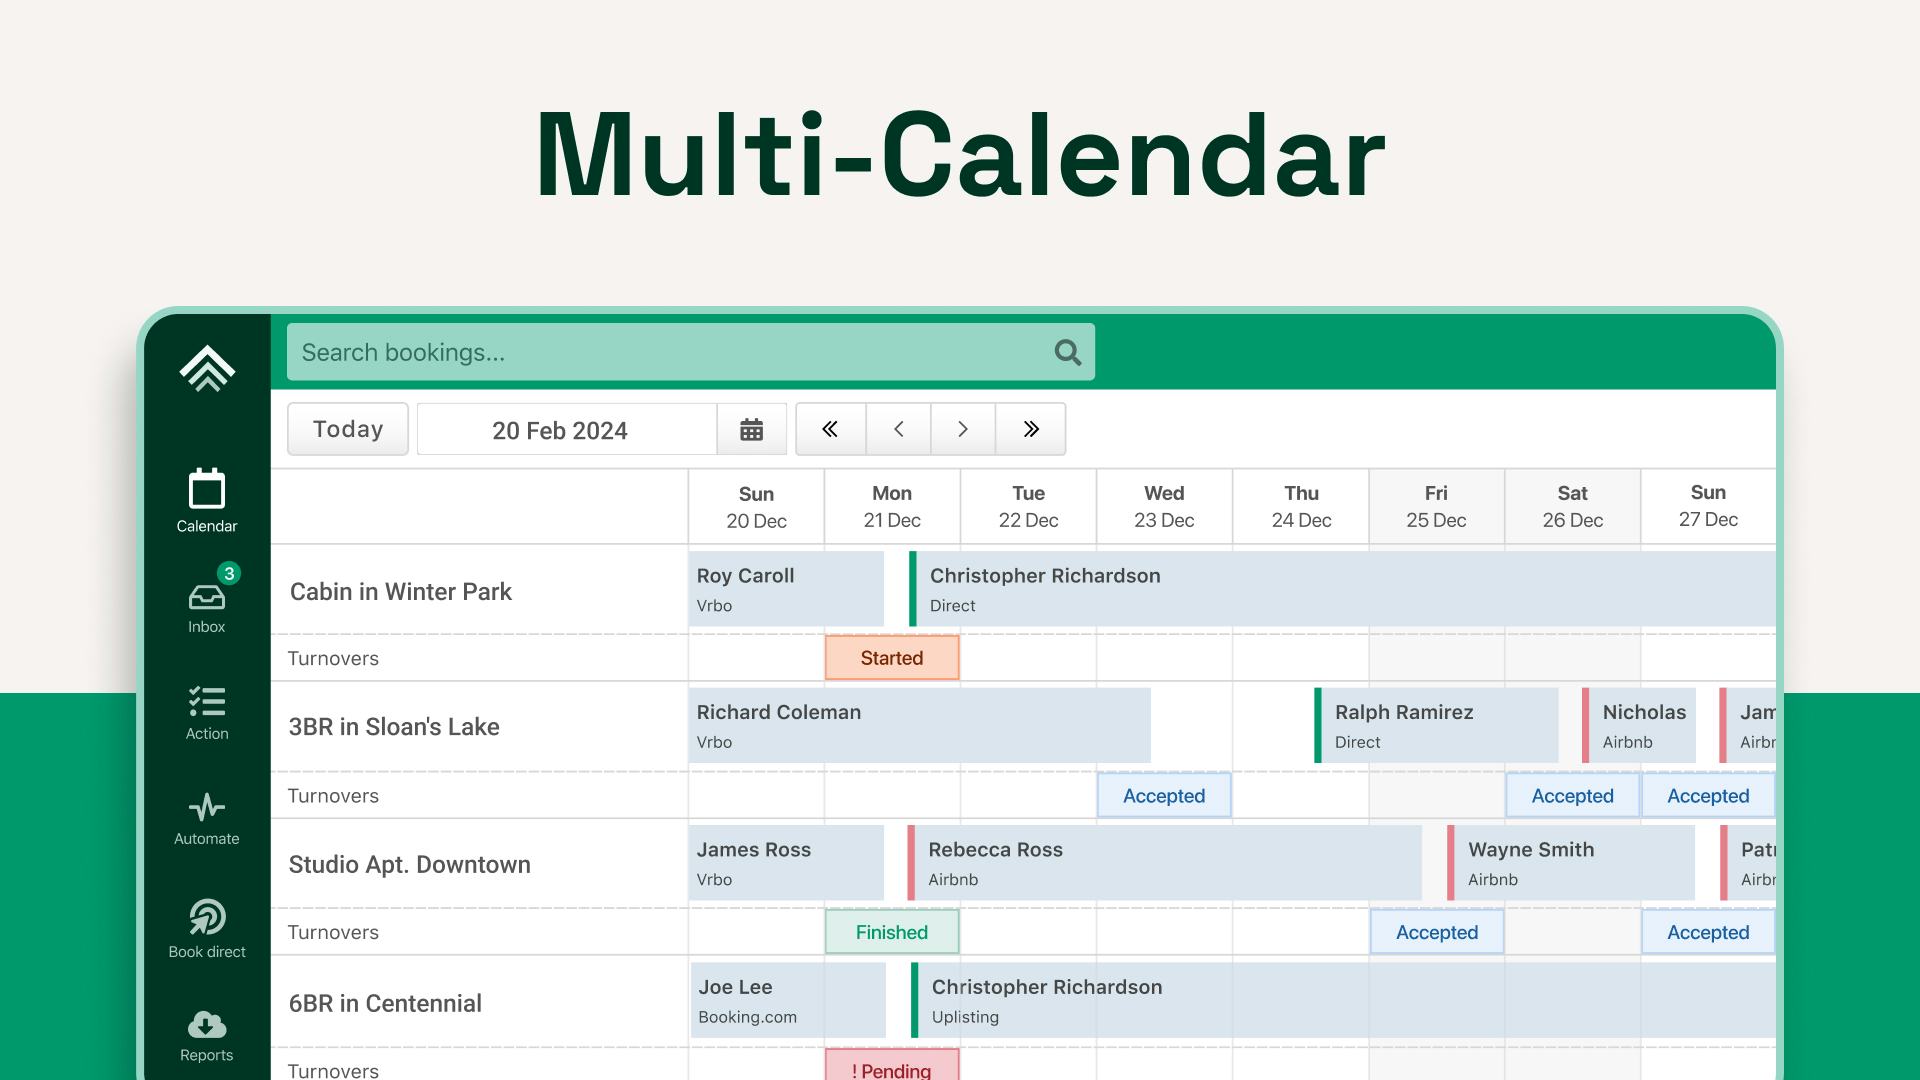View Started turnover status indicator

[891, 657]
